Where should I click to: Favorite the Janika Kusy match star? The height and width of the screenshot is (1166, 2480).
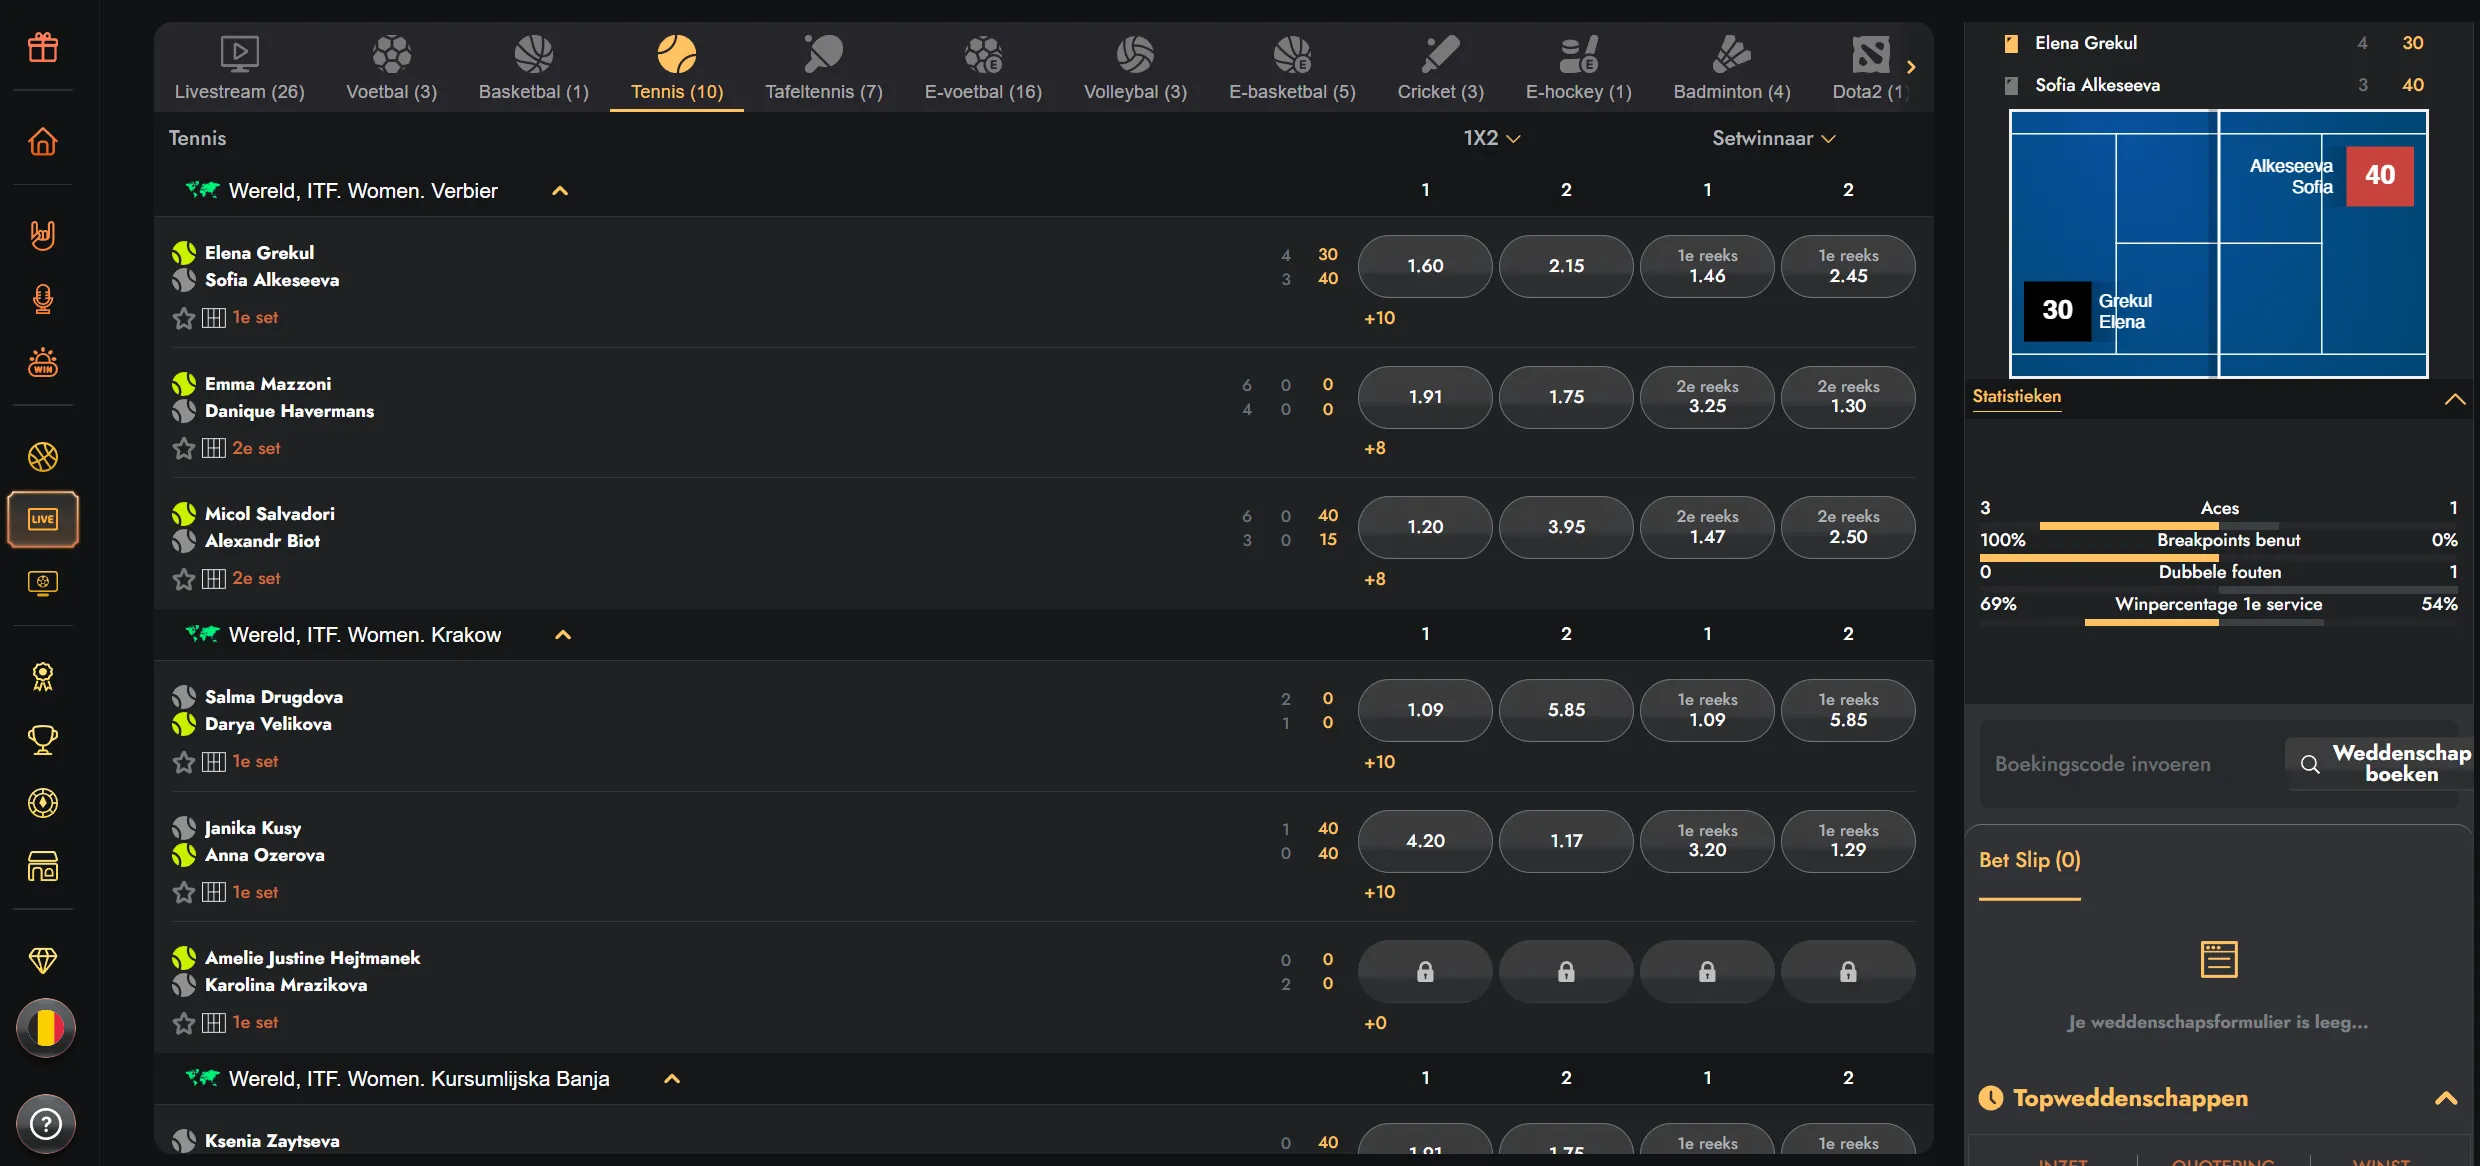(184, 892)
